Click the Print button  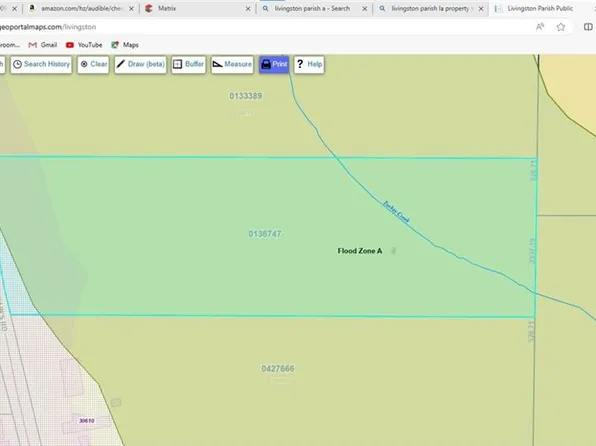click(274, 64)
